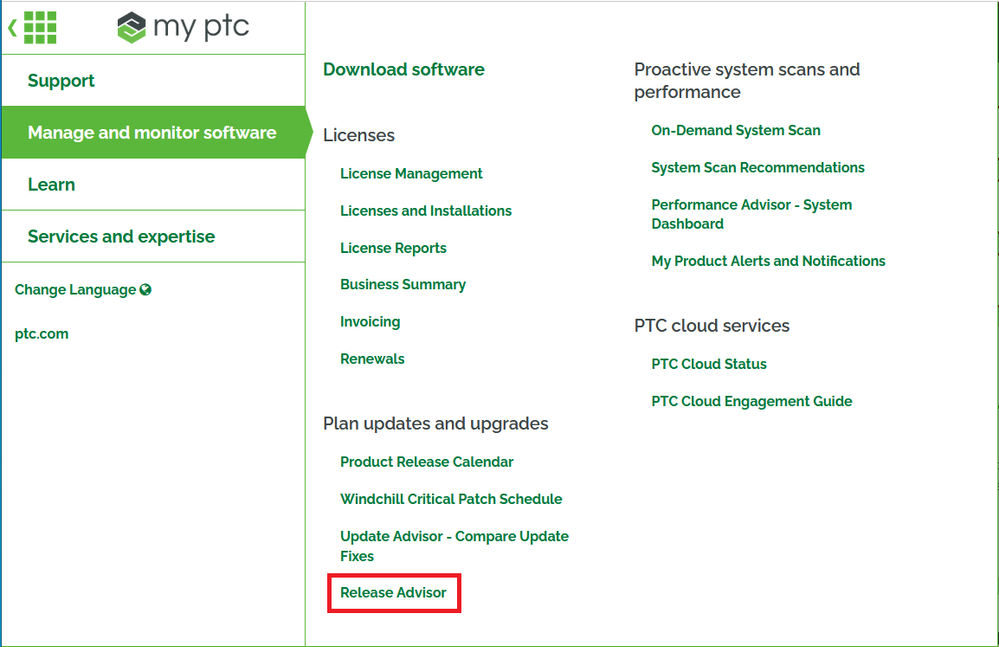Click Plan updates and upgrades heading
The height and width of the screenshot is (647, 999).
point(436,423)
